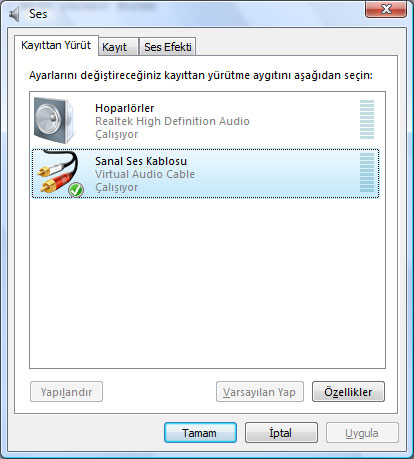Image resolution: width=414 pixels, height=459 pixels.
Task: Switch to the Kayıt tab
Action: tap(118, 47)
